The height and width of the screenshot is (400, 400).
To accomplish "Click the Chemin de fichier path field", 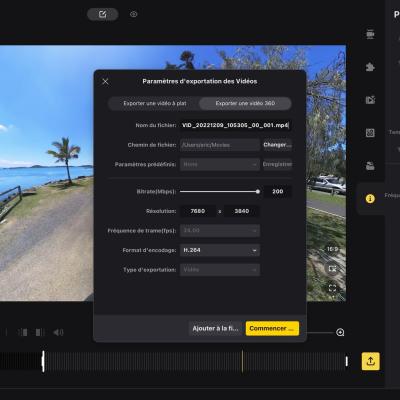I will coord(220,145).
